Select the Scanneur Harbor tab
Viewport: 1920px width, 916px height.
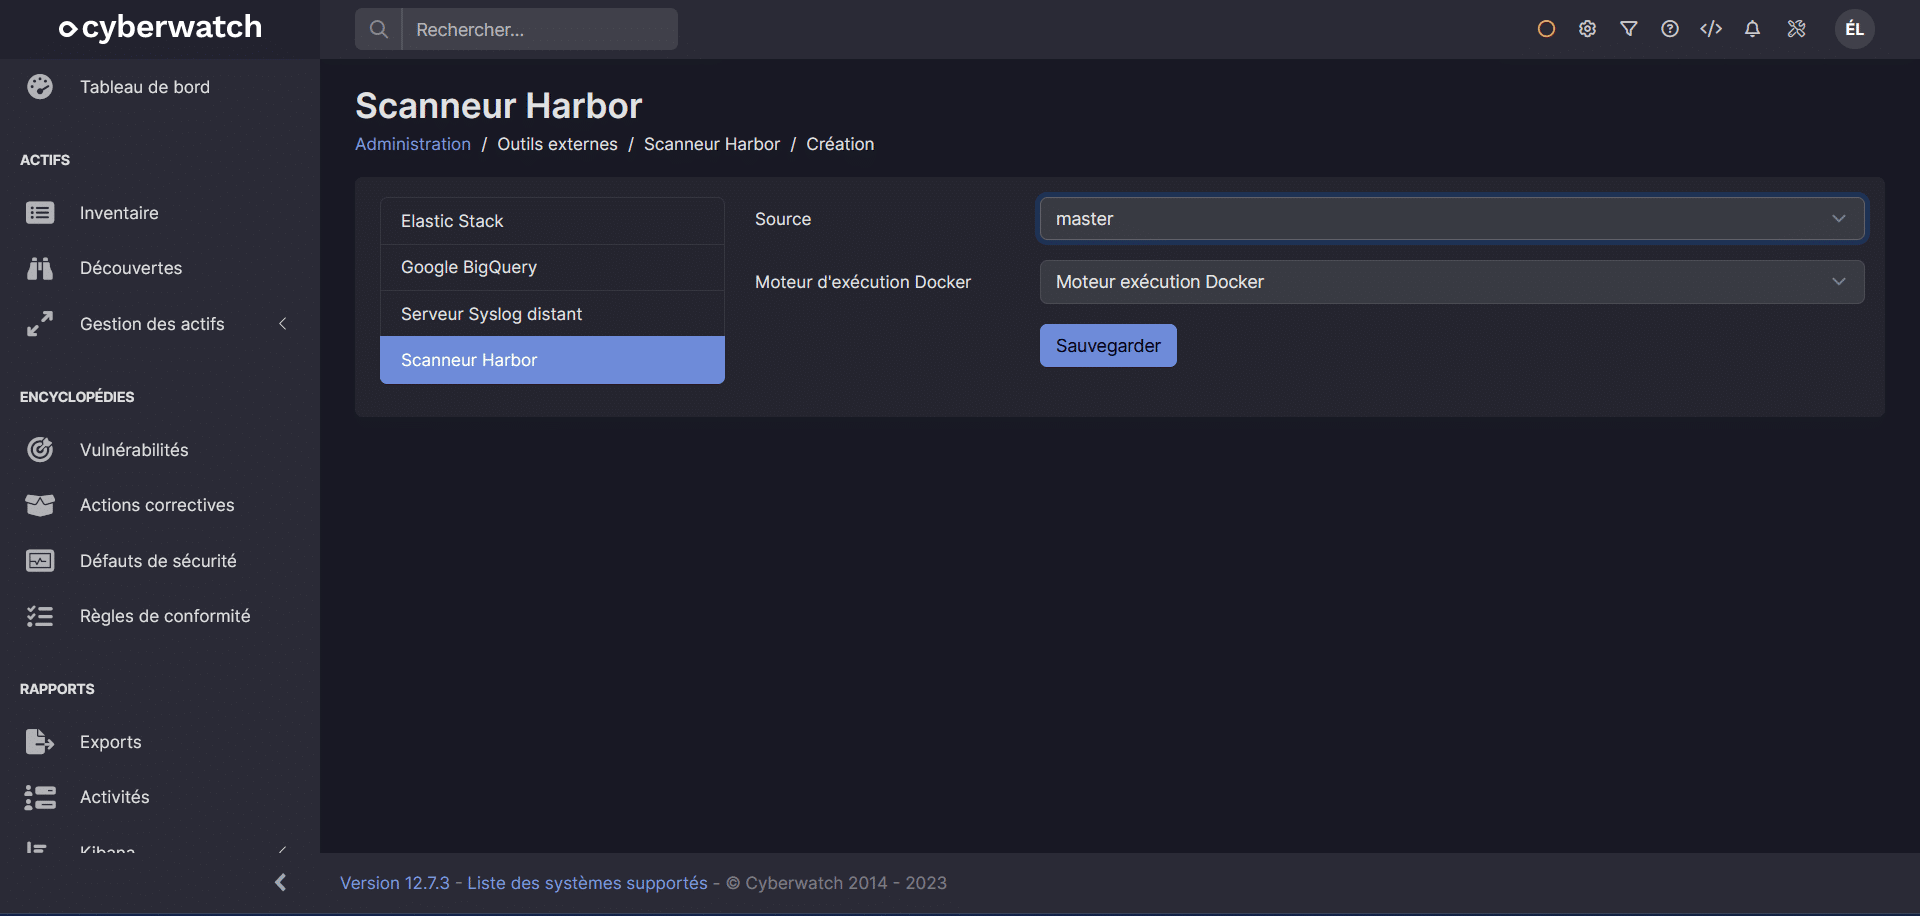[x=552, y=360]
